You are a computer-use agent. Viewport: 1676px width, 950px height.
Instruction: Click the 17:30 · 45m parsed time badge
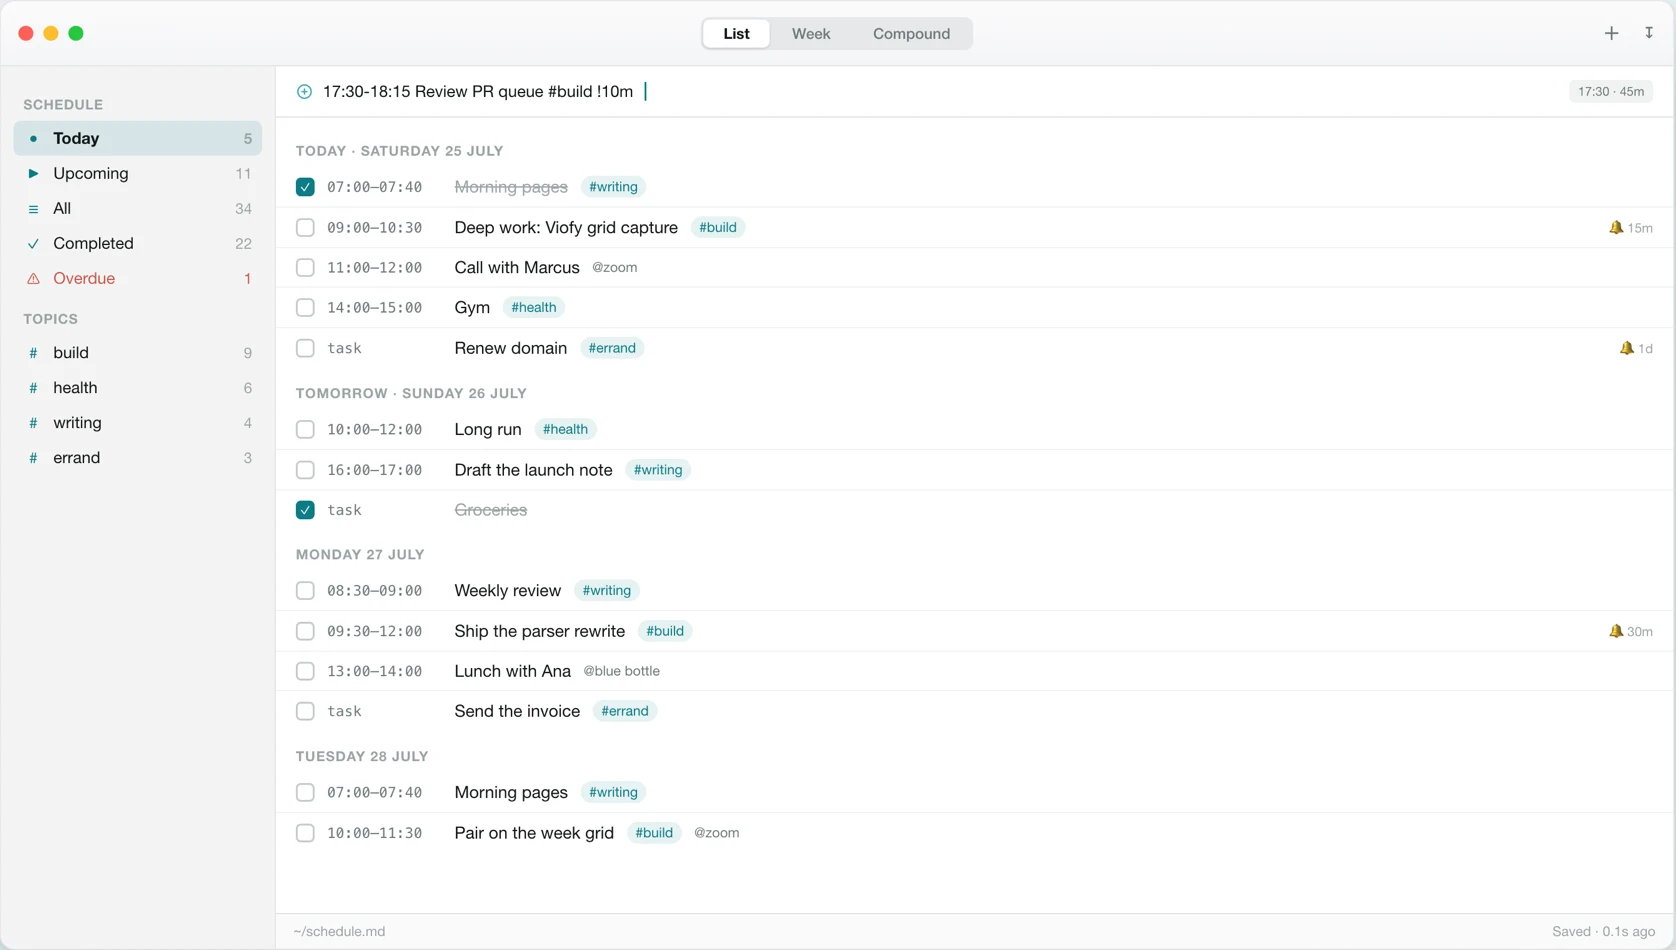point(1611,92)
